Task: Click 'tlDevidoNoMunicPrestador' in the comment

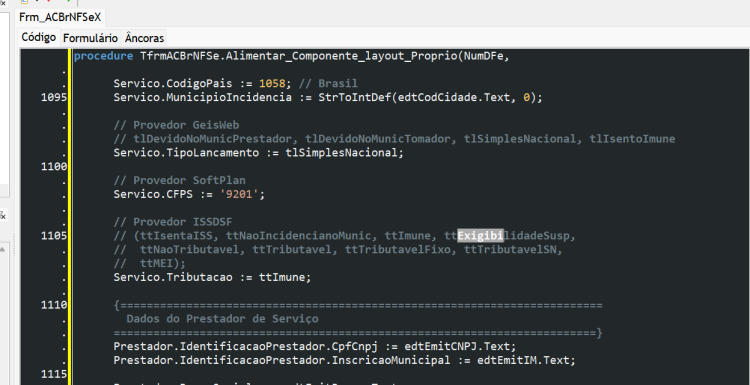Action: coord(213,139)
